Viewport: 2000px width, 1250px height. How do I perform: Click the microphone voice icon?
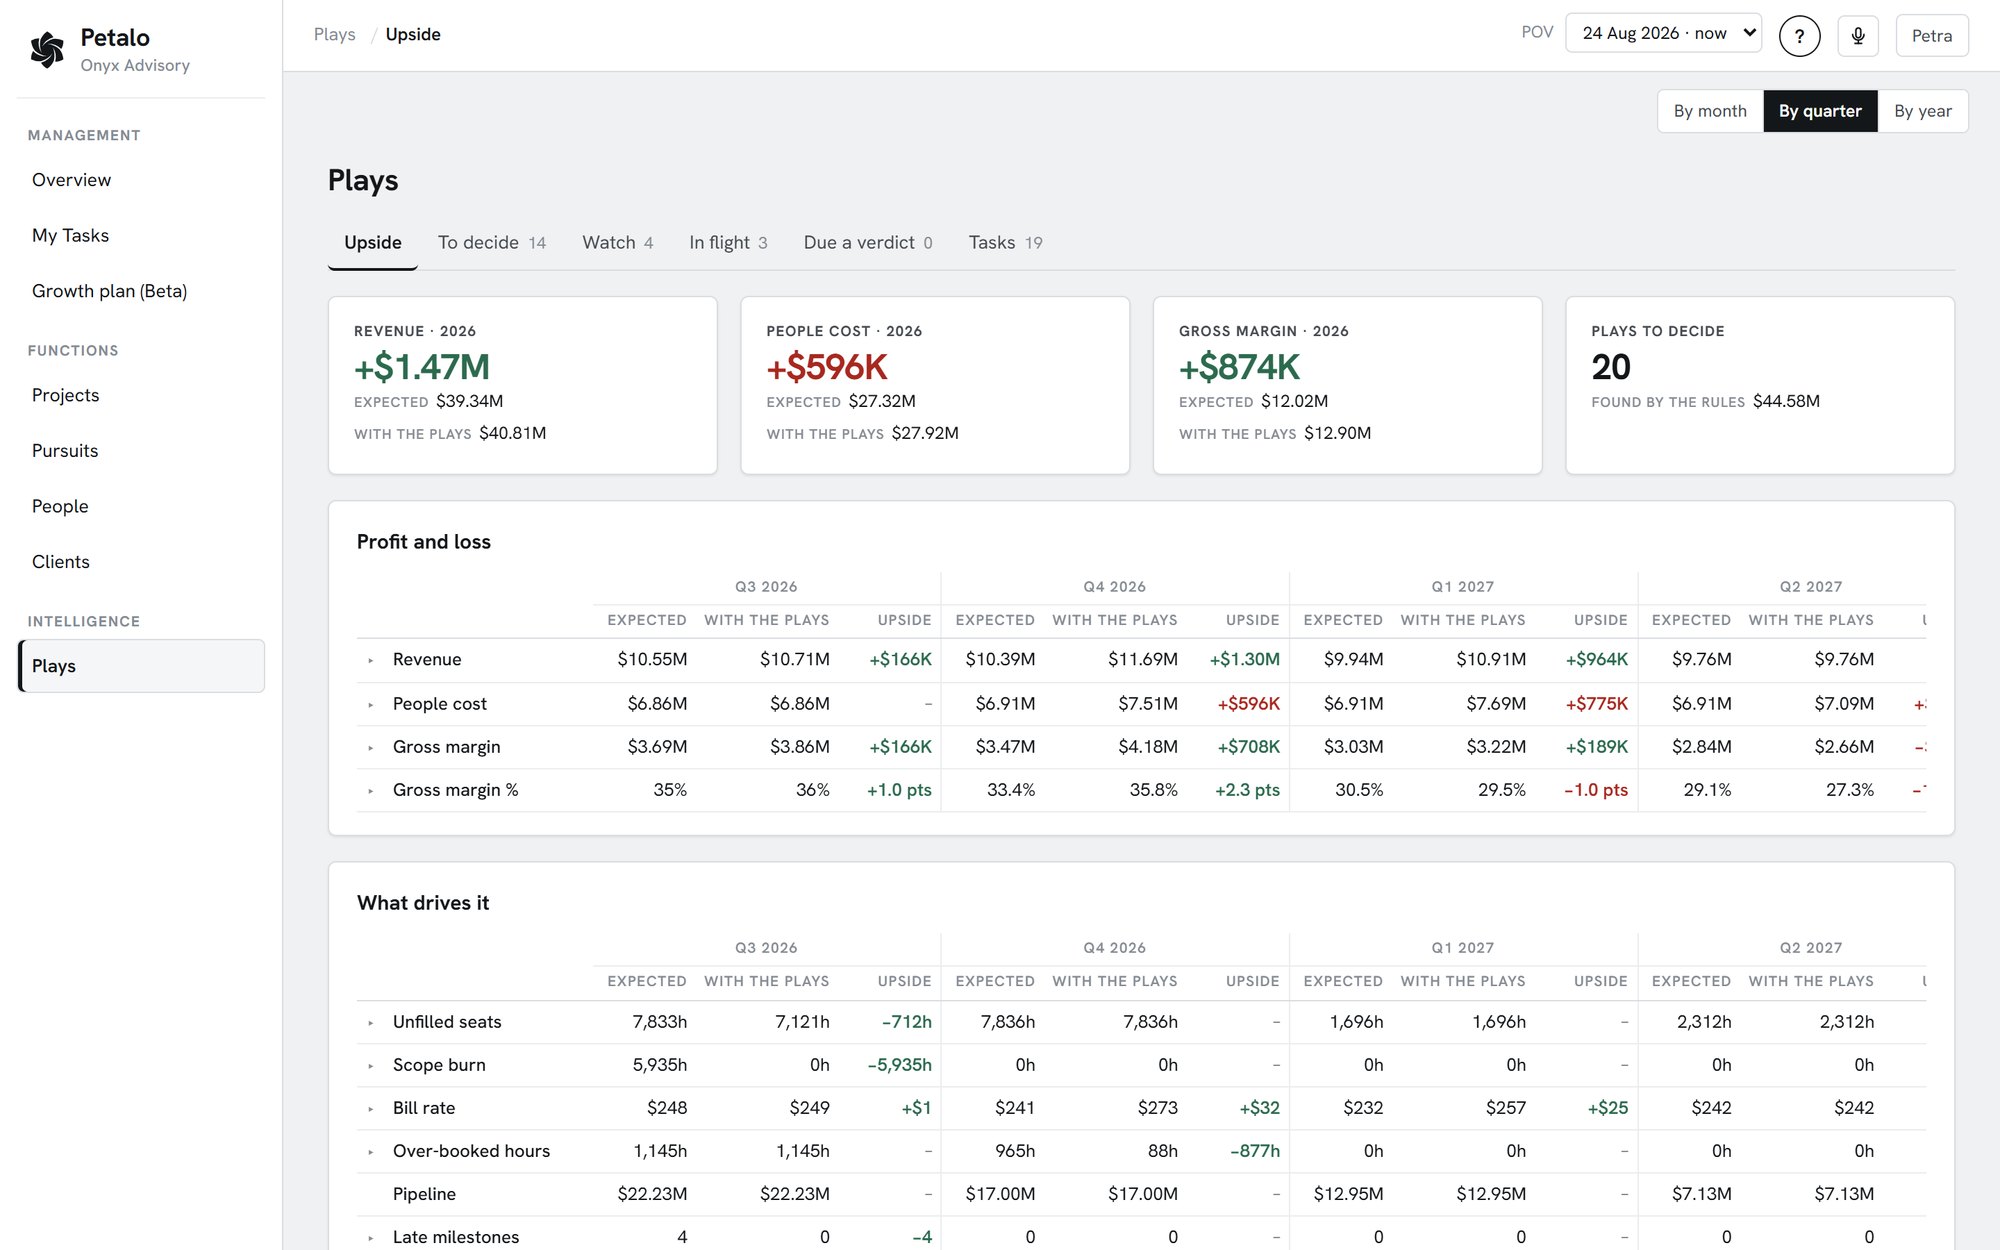click(1858, 35)
